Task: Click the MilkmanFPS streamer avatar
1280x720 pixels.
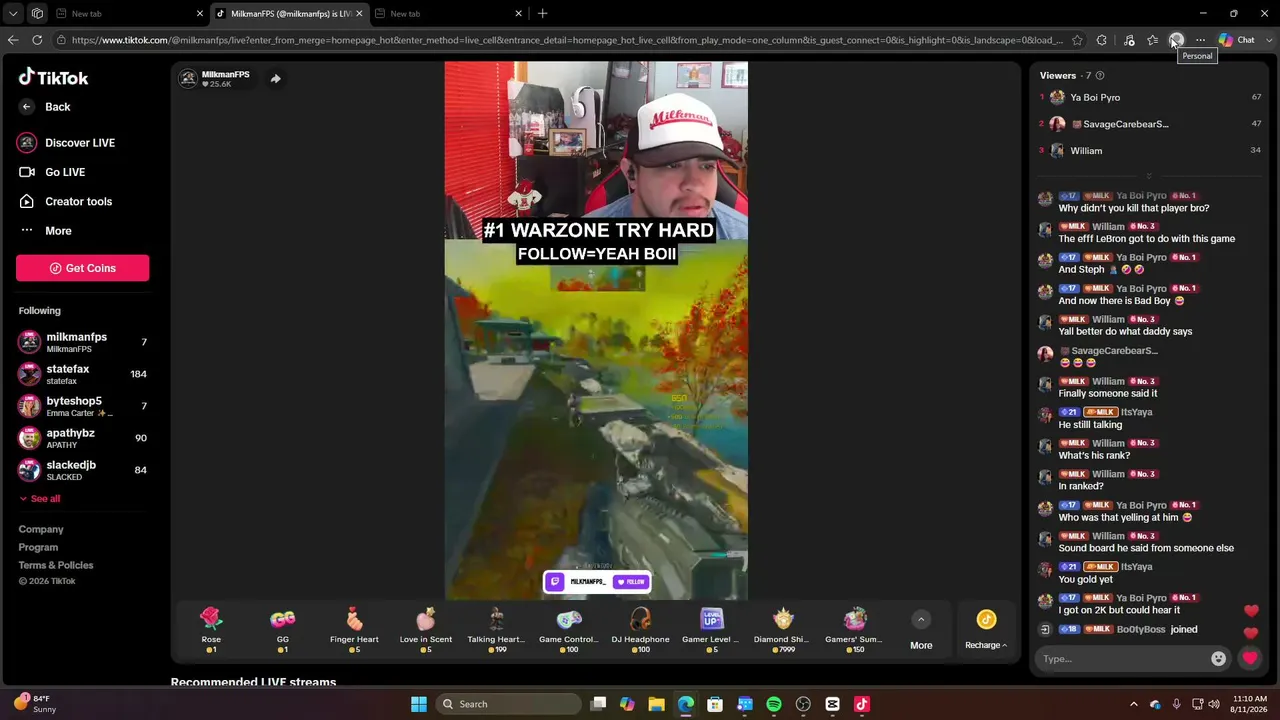Action: coord(188,79)
